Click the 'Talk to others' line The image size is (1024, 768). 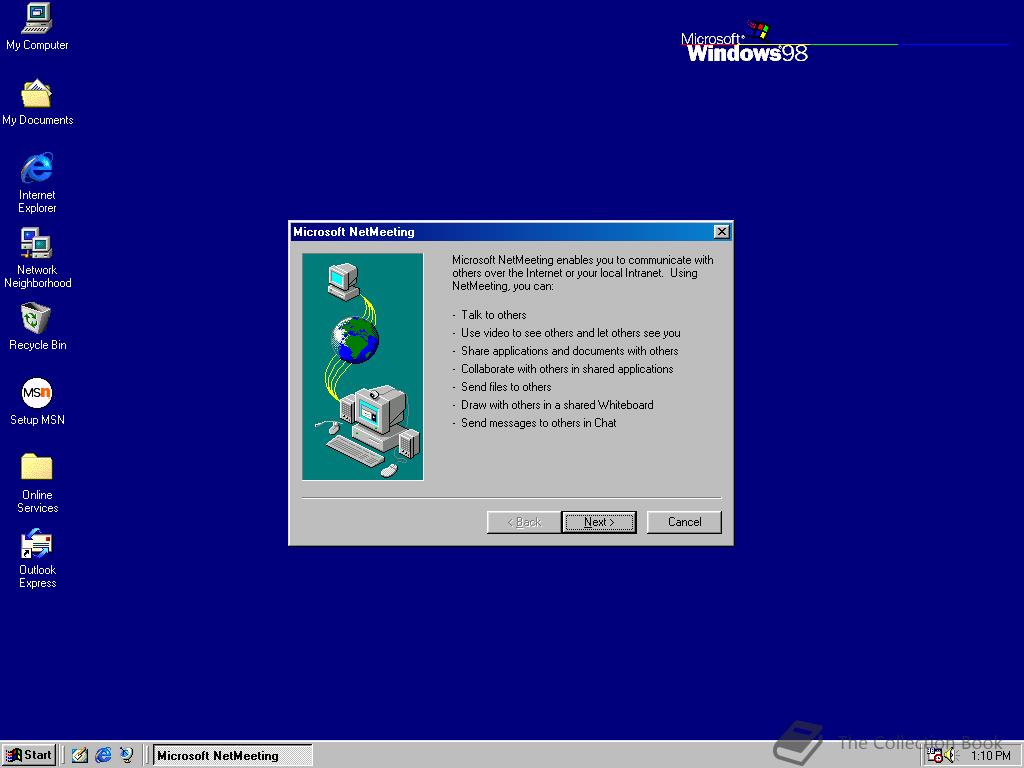(x=494, y=315)
